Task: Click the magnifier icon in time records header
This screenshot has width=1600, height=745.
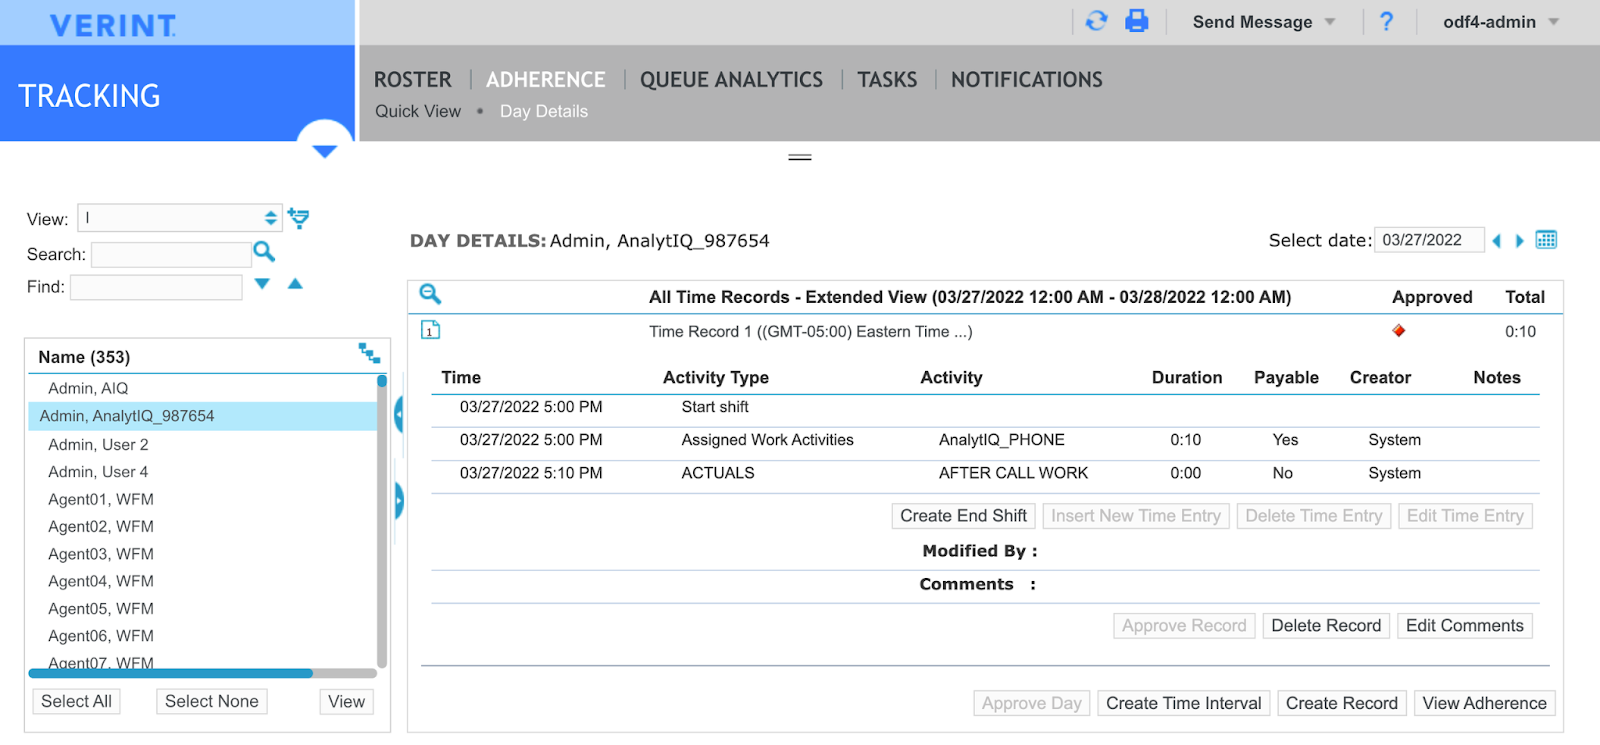Action: pos(430,294)
